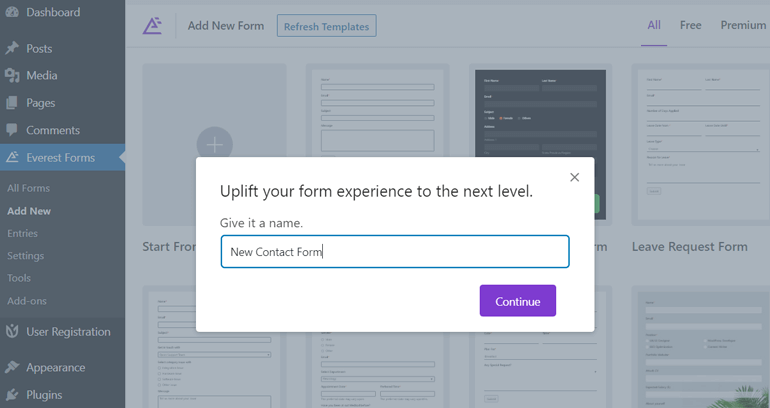Click the Refresh Templates button
Viewport: 770px width, 408px height.
point(326,26)
